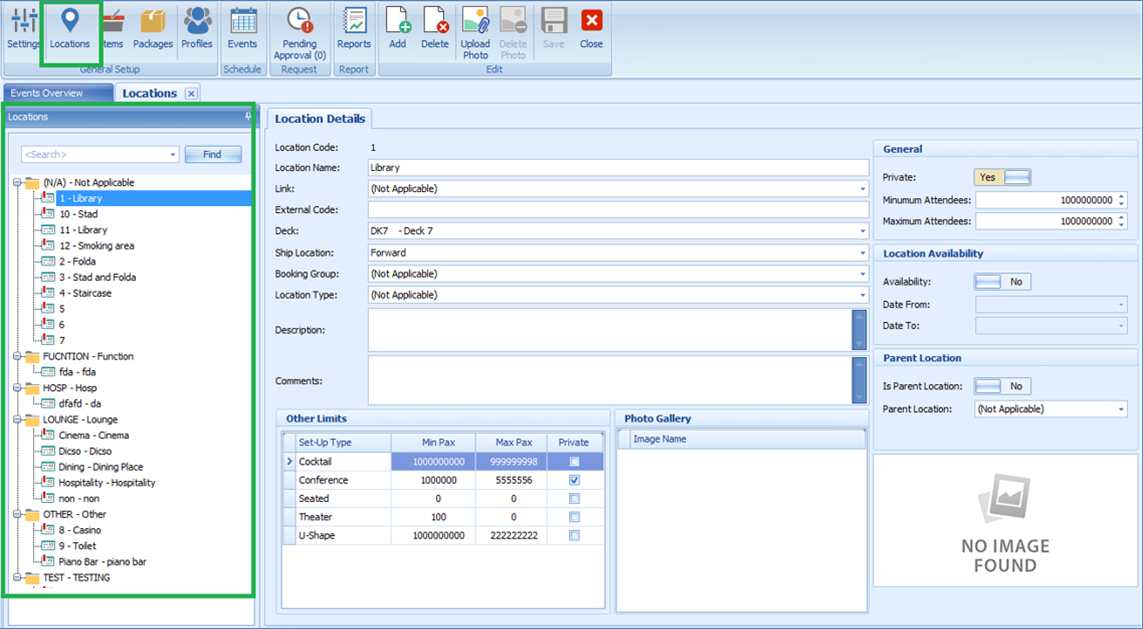Image resolution: width=1143 pixels, height=629 pixels.
Task: Click the External Code input field
Action: point(617,210)
